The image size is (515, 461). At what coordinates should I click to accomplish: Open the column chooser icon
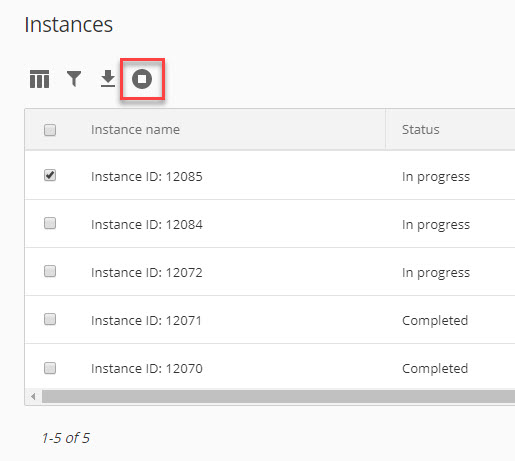click(39, 79)
